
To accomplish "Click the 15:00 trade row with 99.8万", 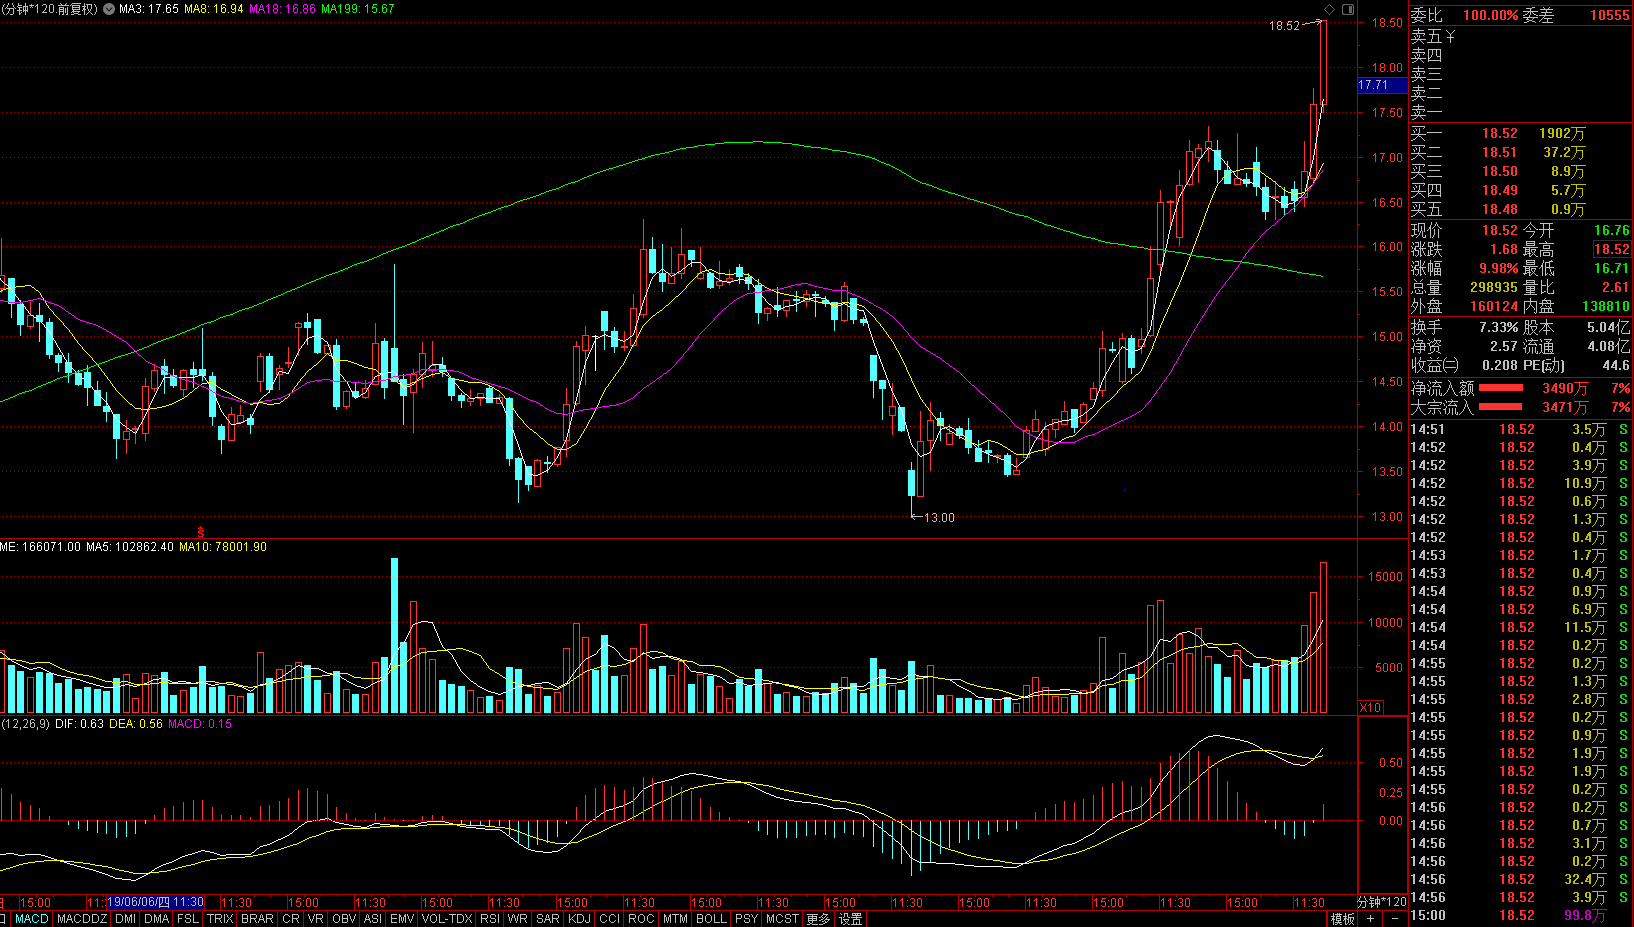I will (x=1520, y=915).
